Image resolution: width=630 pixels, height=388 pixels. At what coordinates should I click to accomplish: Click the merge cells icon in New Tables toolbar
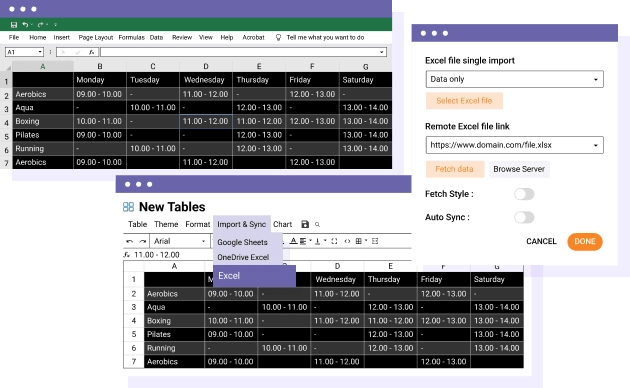375,241
